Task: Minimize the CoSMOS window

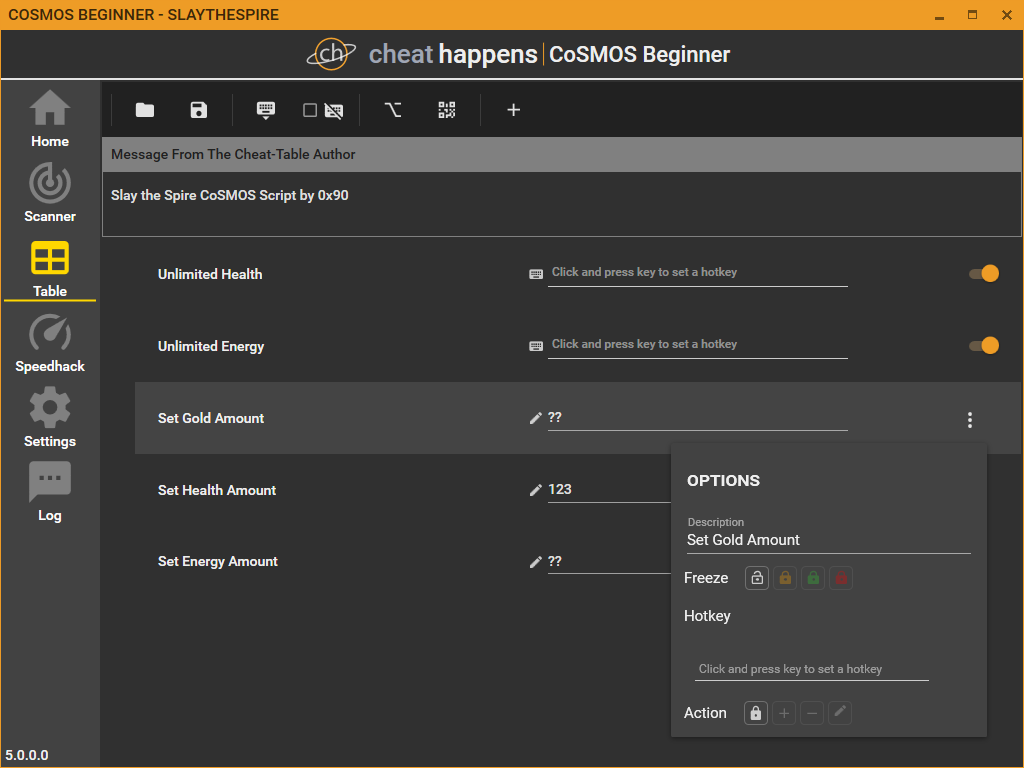Action: 940,16
